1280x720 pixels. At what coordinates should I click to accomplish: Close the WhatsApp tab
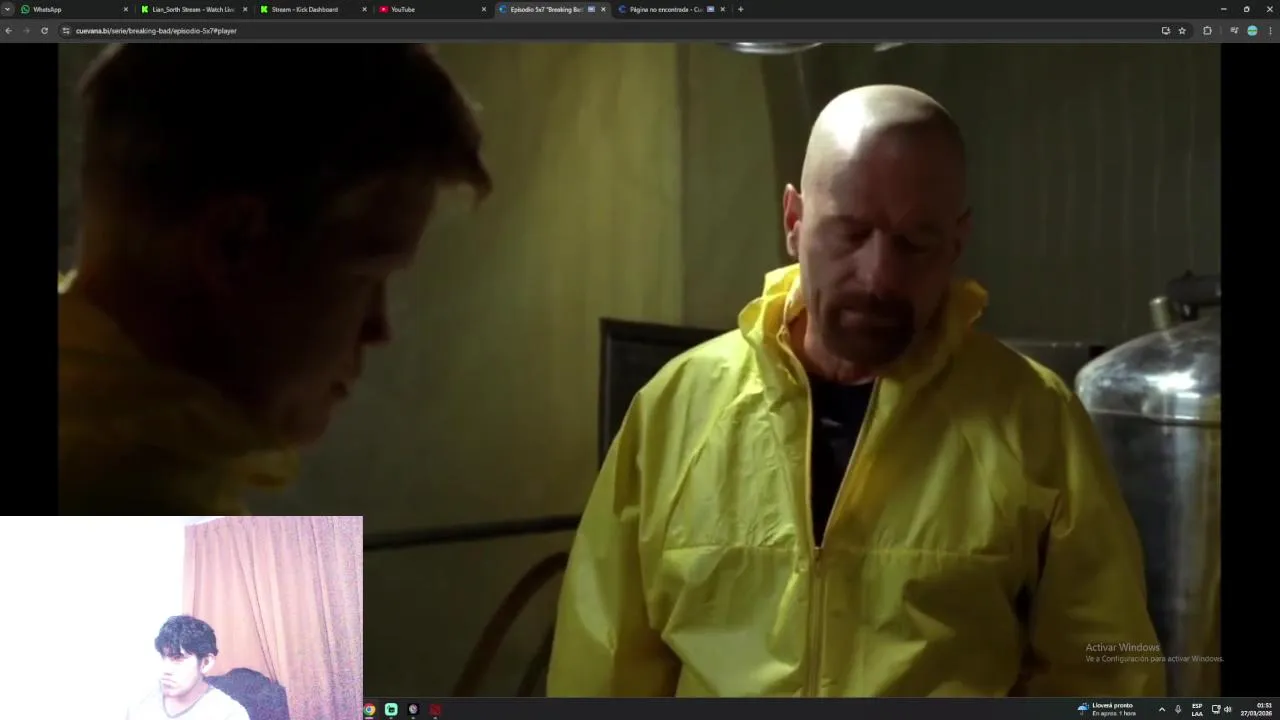pyautogui.click(x=125, y=9)
